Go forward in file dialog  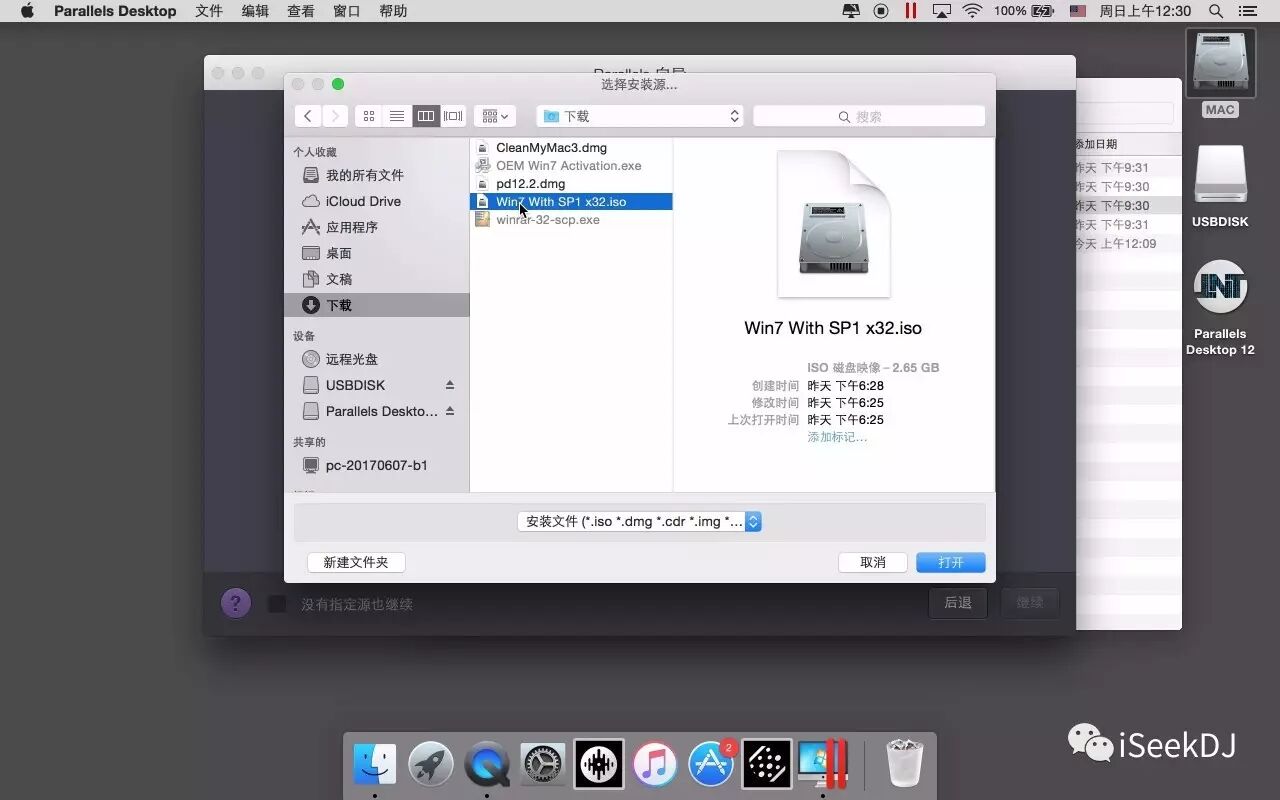click(335, 116)
